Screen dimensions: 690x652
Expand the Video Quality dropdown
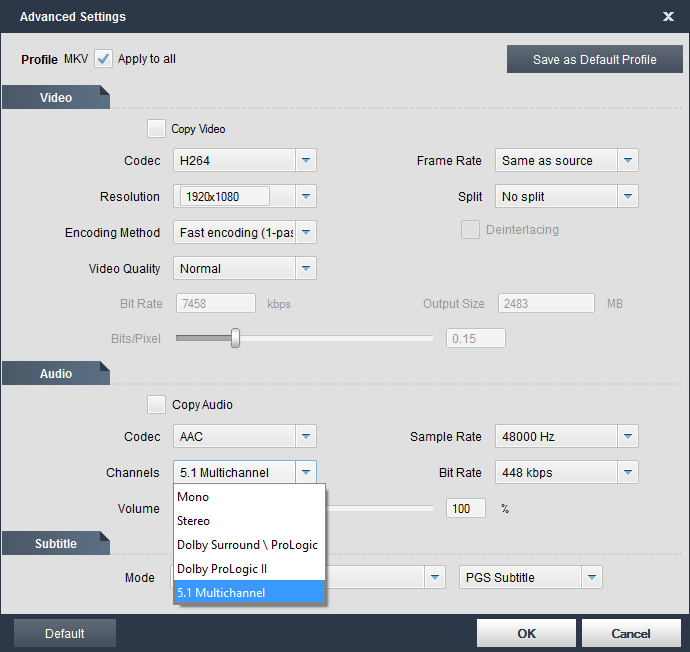click(x=306, y=269)
